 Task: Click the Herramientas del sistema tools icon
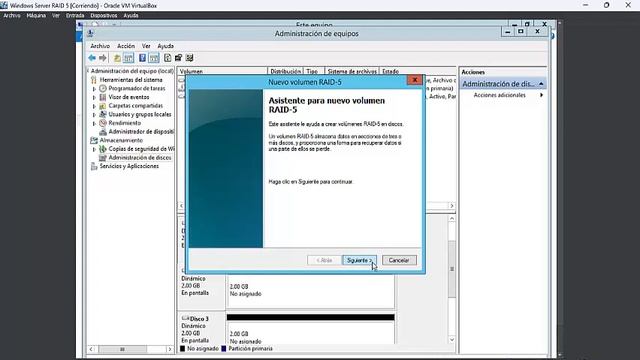pyautogui.click(x=94, y=80)
